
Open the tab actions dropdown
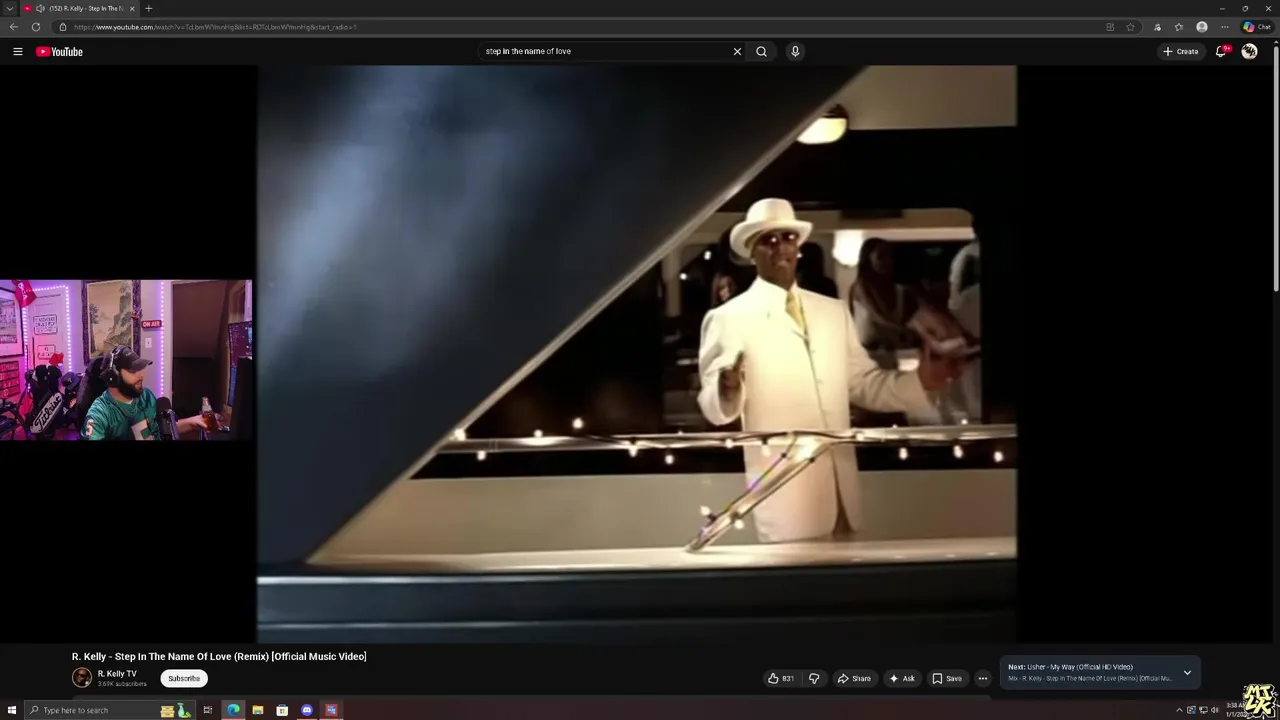pyautogui.click(x=9, y=8)
